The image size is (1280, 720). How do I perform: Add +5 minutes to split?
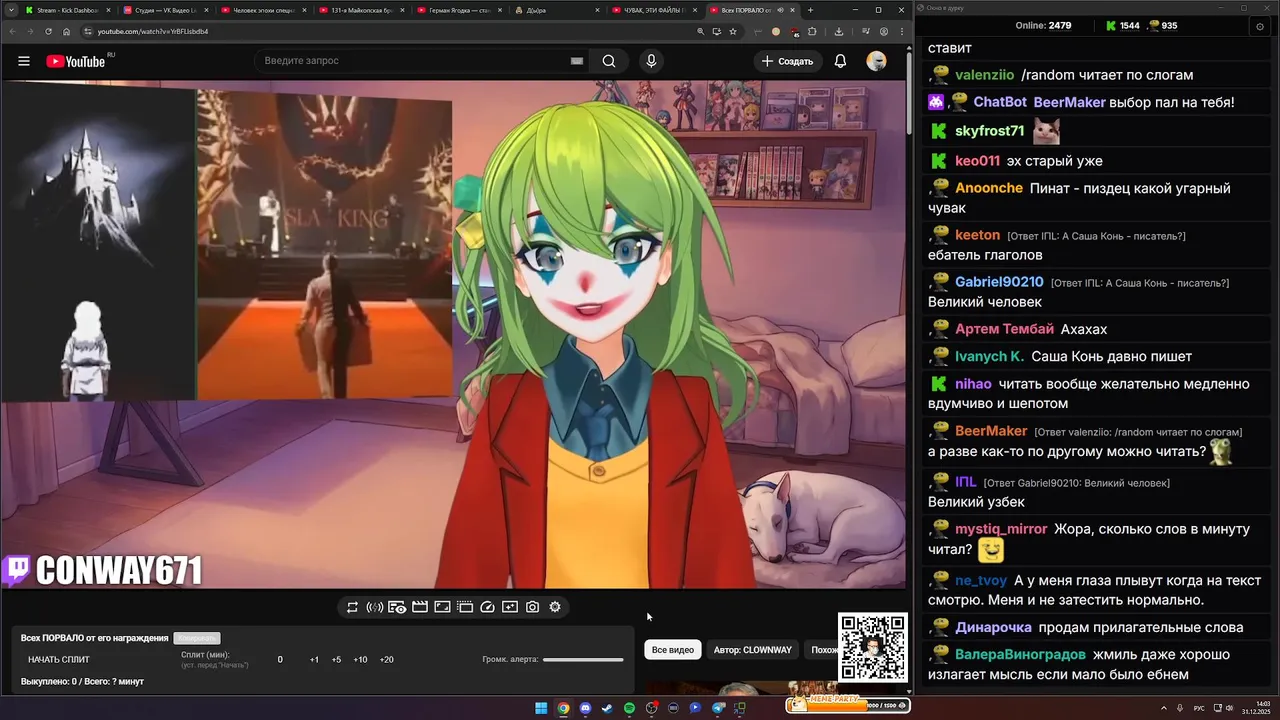pyautogui.click(x=336, y=660)
